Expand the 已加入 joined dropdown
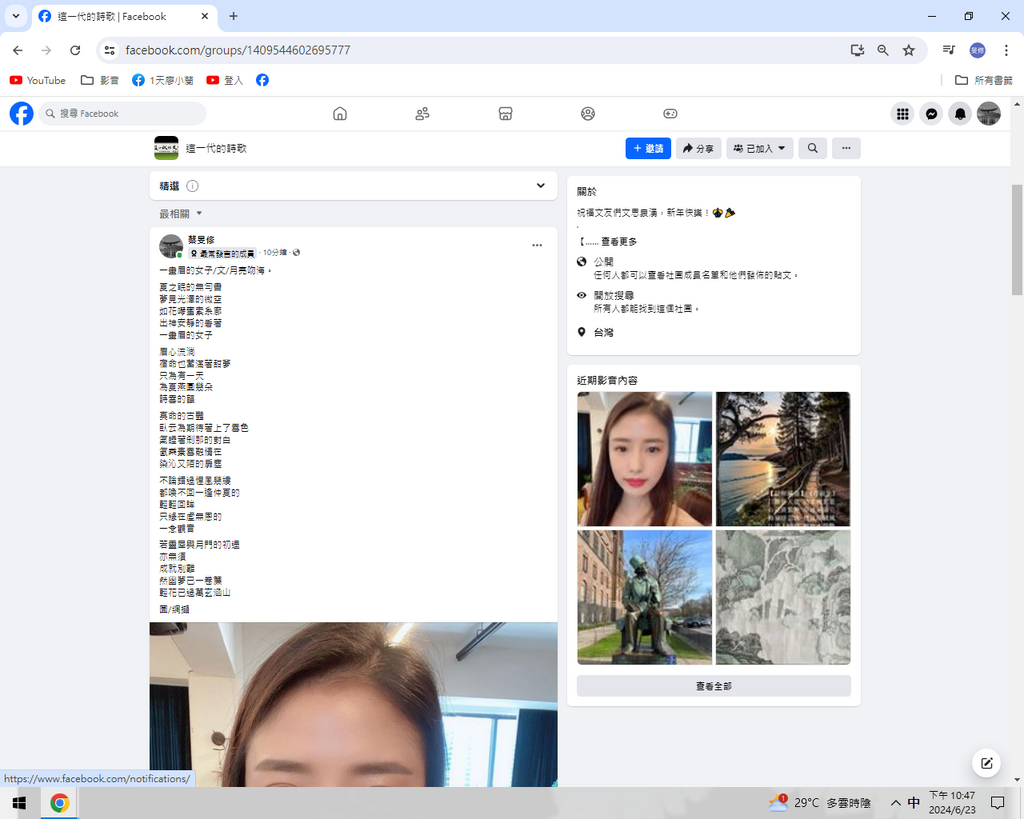This screenshot has width=1024, height=819. point(760,148)
